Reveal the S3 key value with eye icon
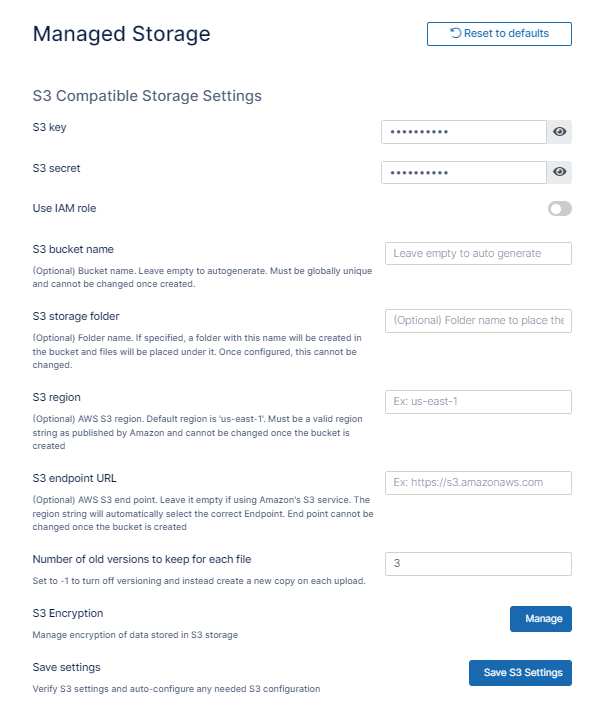This screenshot has height=717, width=603. click(x=560, y=132)
